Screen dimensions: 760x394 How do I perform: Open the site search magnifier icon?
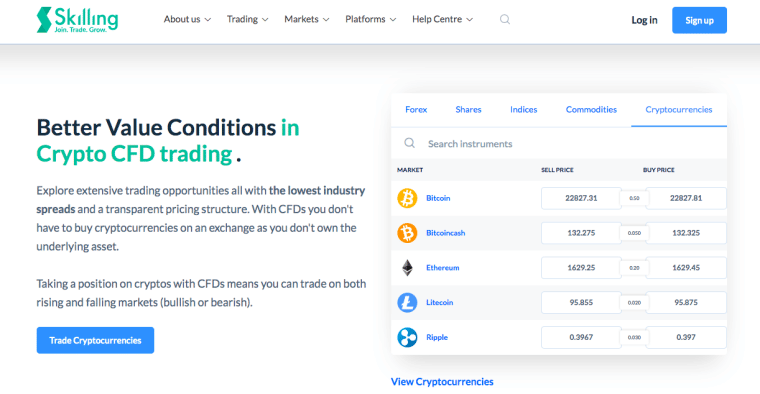[505, 19]
